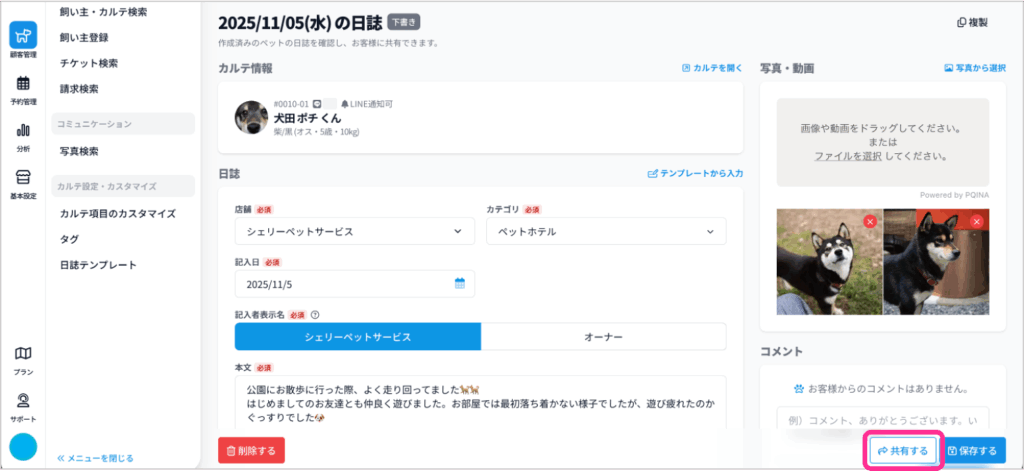Open the 顧客管理 sidebar icon
1024x471 pixels.
[23, 40]
